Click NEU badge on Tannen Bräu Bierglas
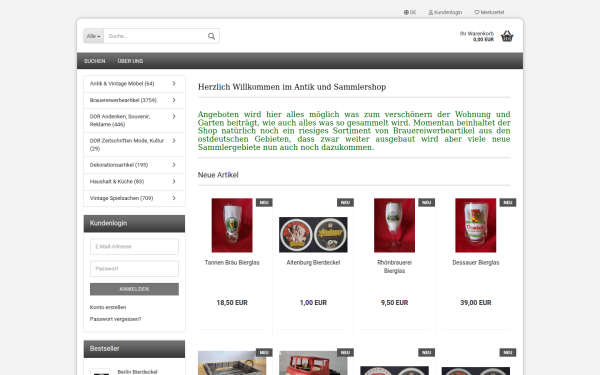Viewport: 600px width, 375px height. pyautogui.click(x=264, y=202)
